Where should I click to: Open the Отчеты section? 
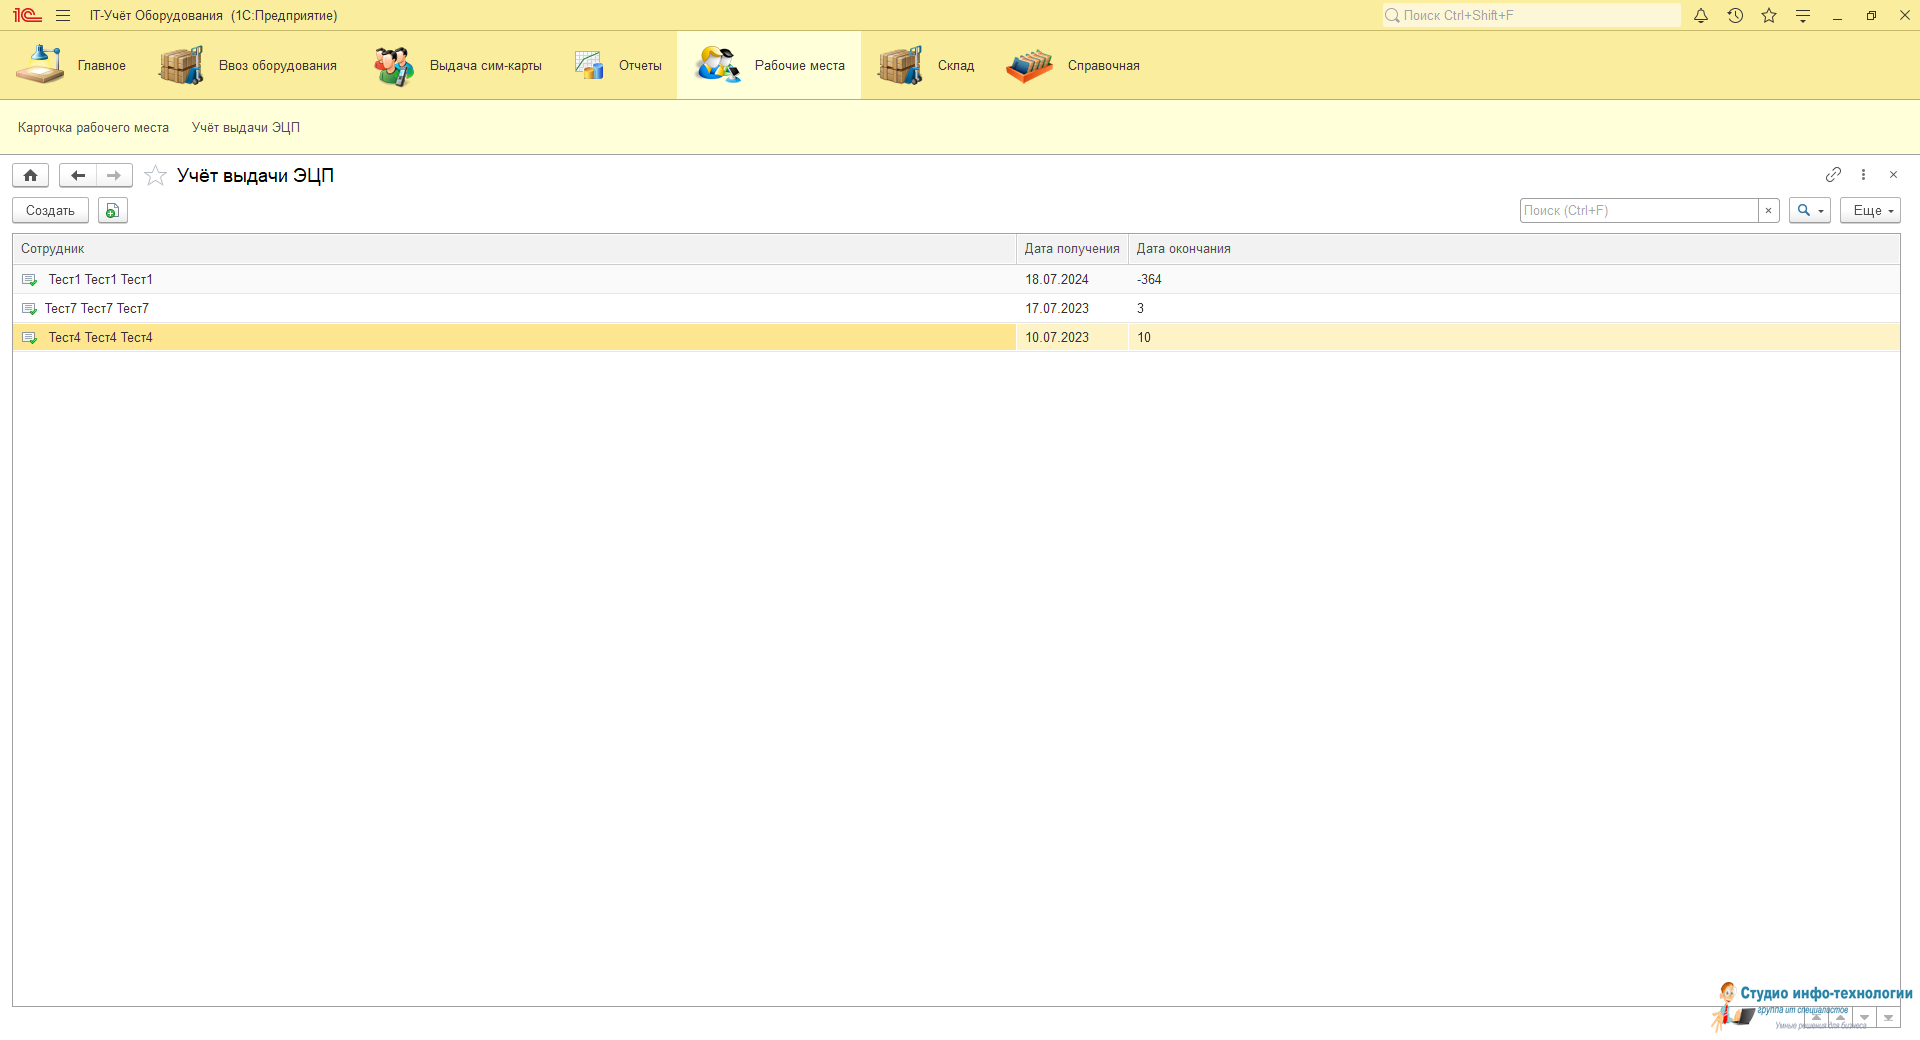pyautogui.click(x=619, y=66)
